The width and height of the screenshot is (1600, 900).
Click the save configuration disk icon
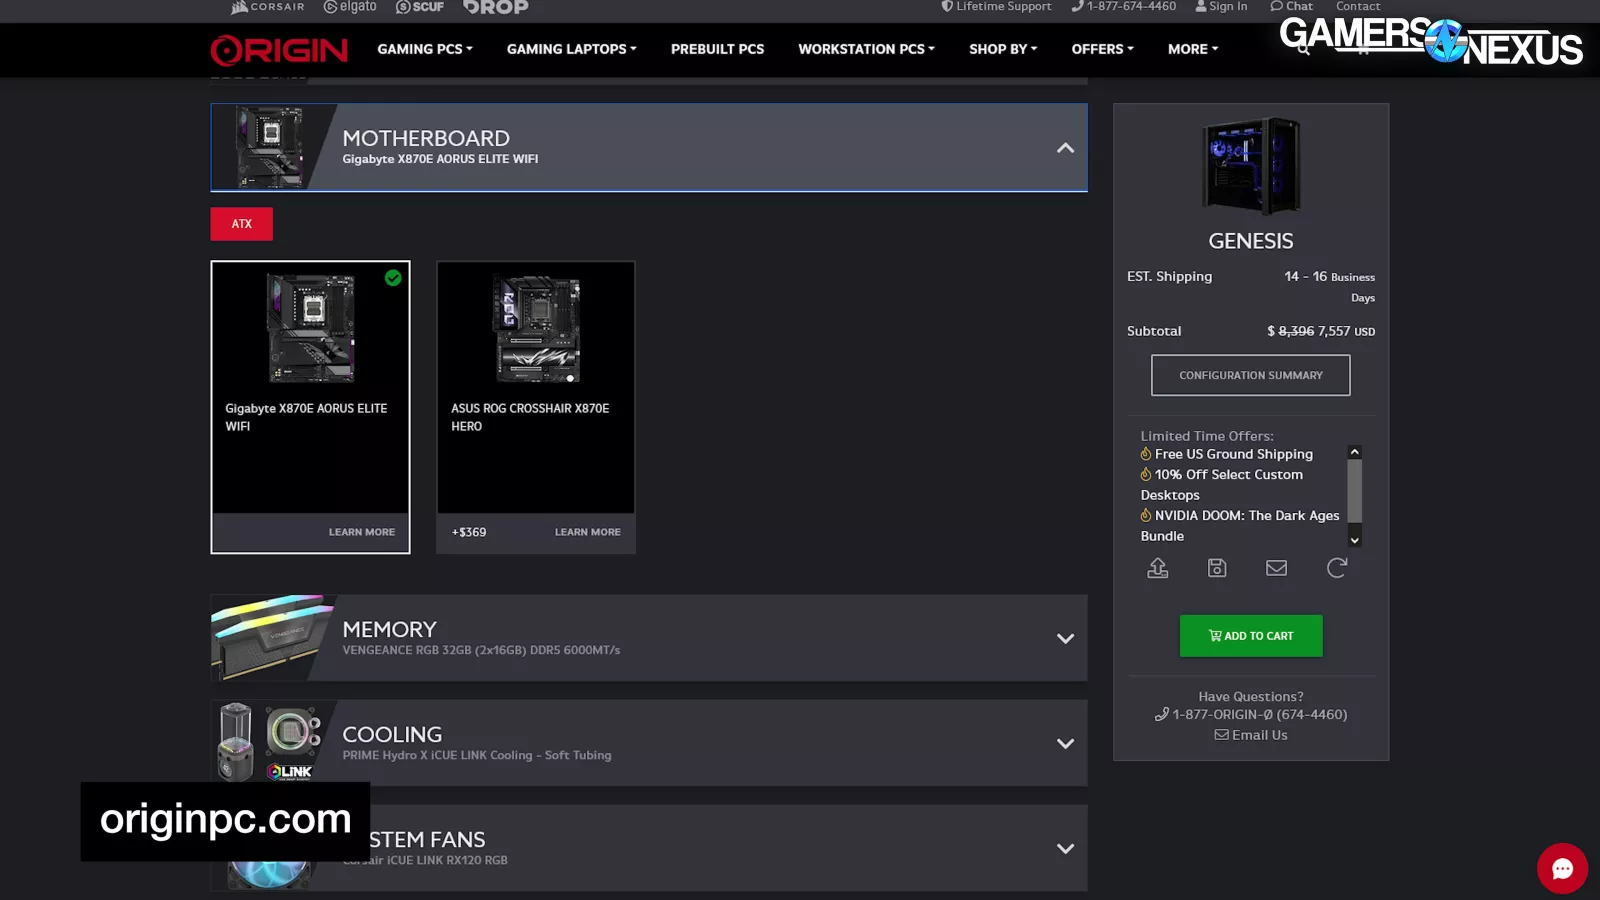click(1217, 568)
